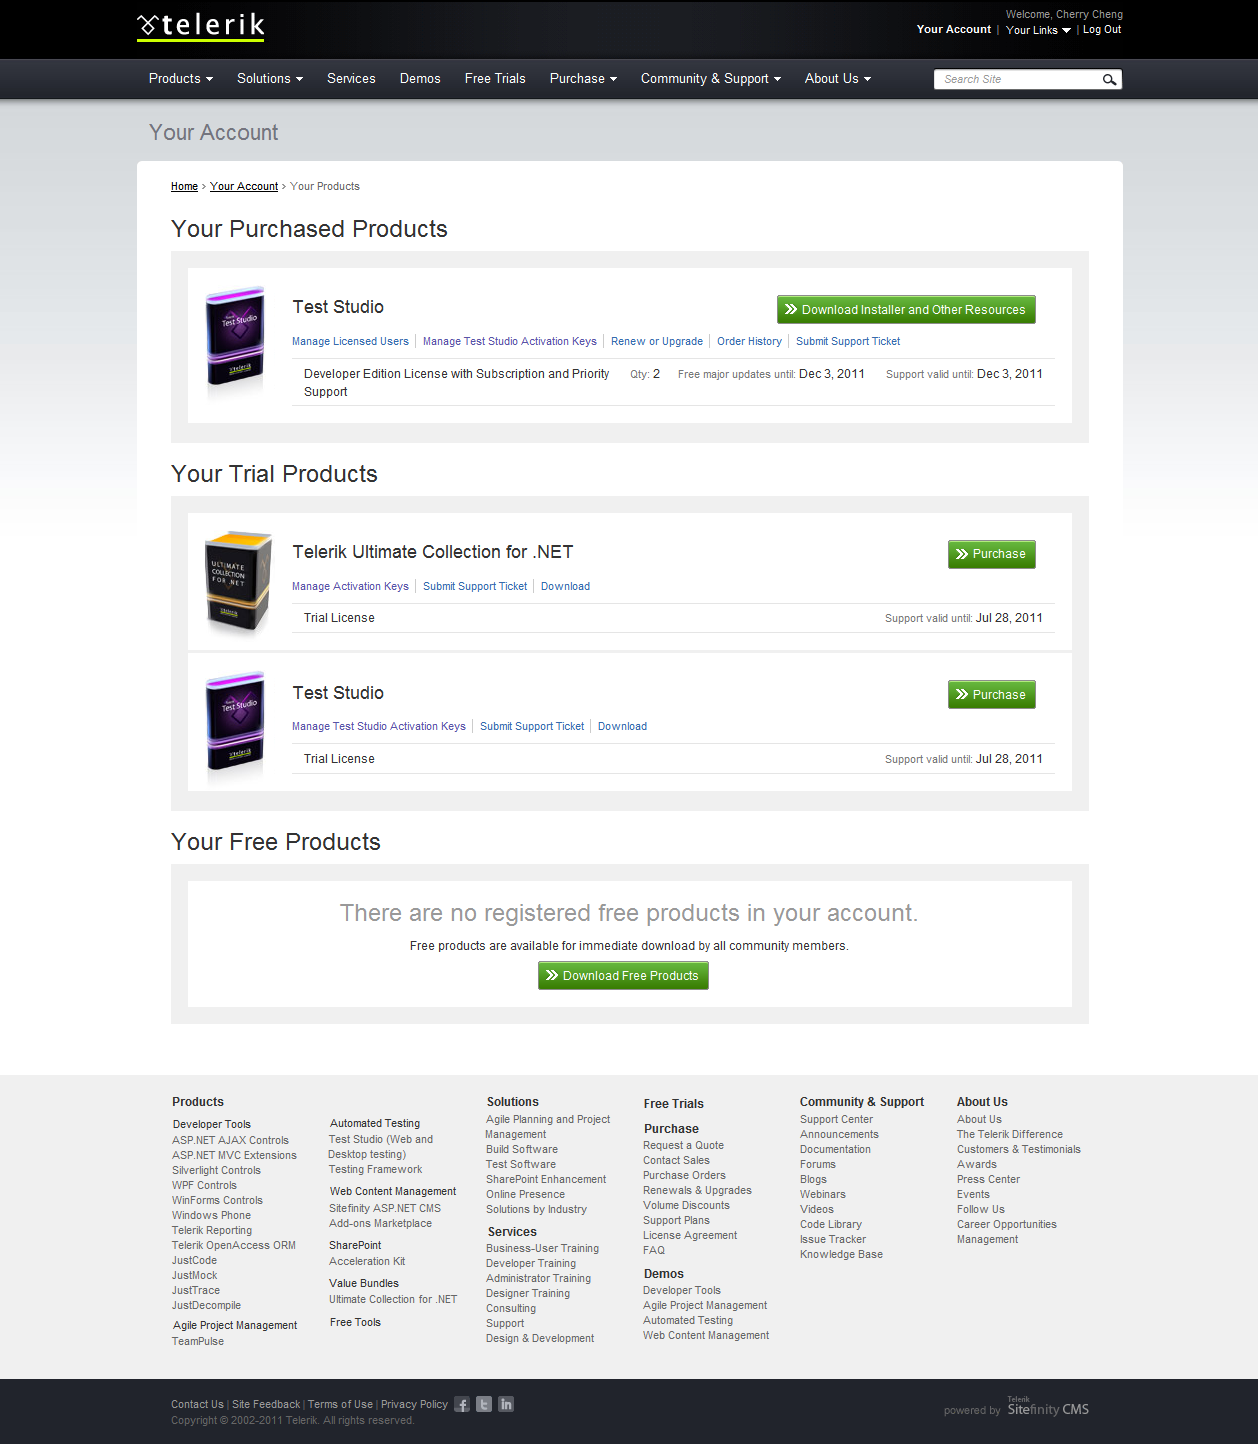Viewport: 1258px width, 1444px height.
Task: Open JustDecompile footer link
Action: tap(206, 1305)
